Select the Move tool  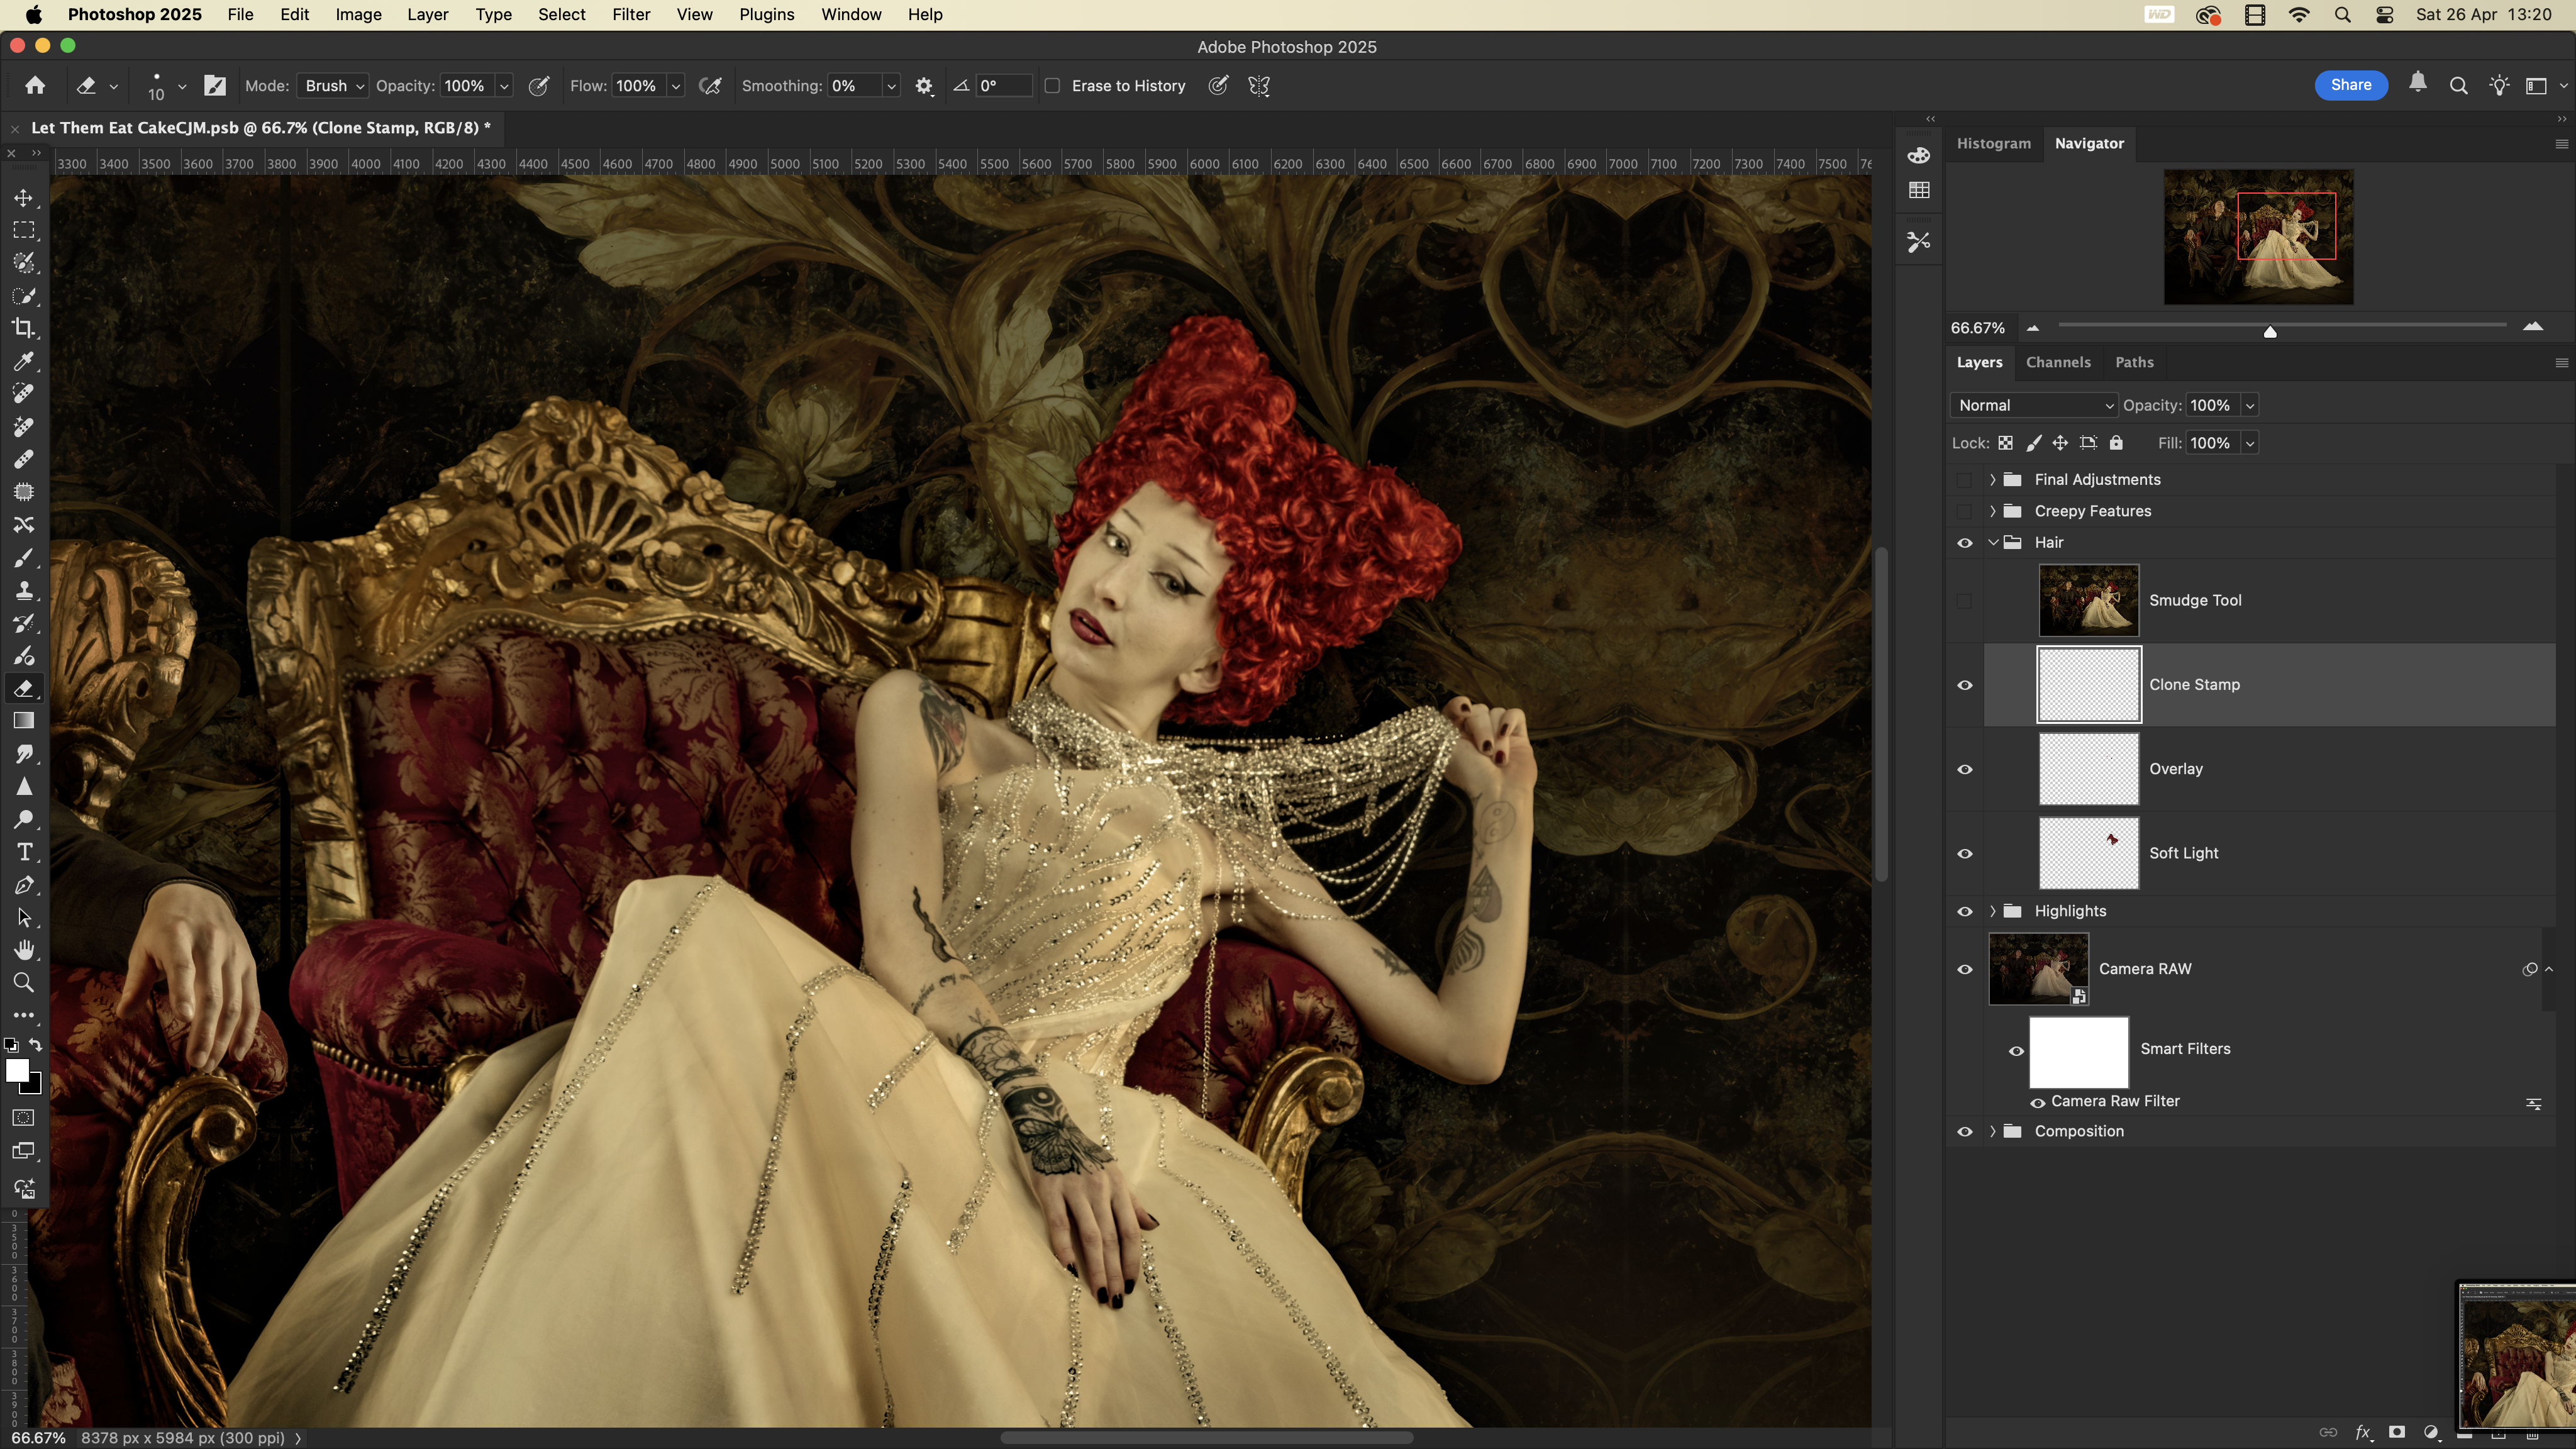[24, 198]
